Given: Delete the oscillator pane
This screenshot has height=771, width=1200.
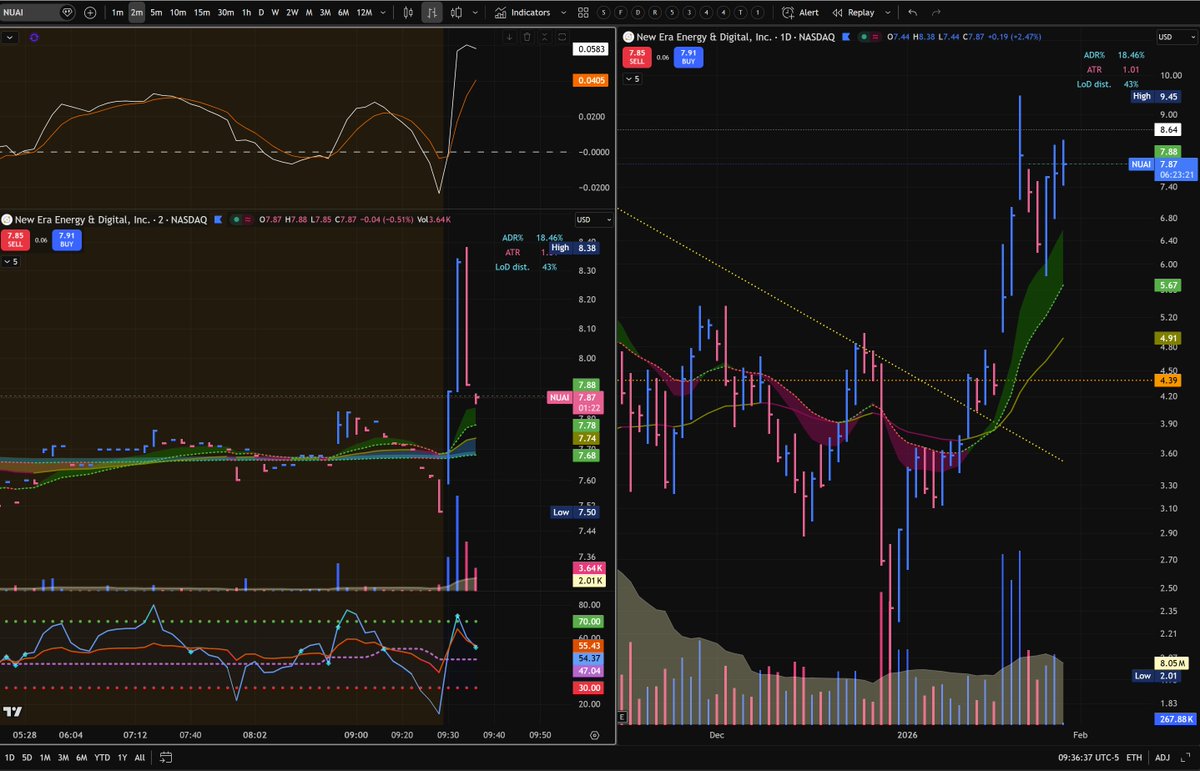Looking at the screenshot, I should click(528, 37).
